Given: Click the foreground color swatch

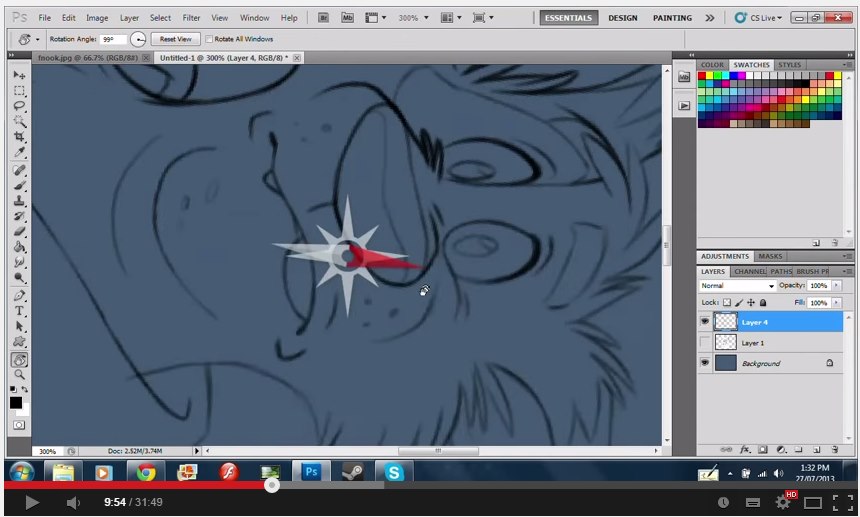Looking at the screenshot, I should coord(16,403).
